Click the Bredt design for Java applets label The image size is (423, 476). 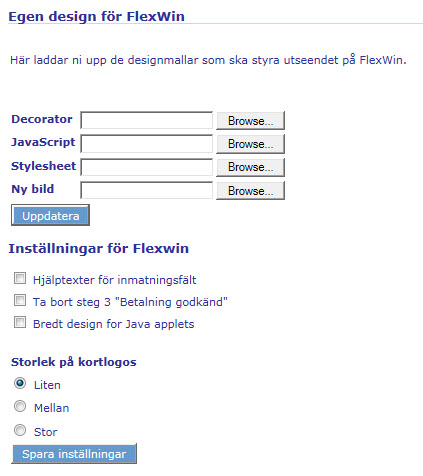point(113,324)
